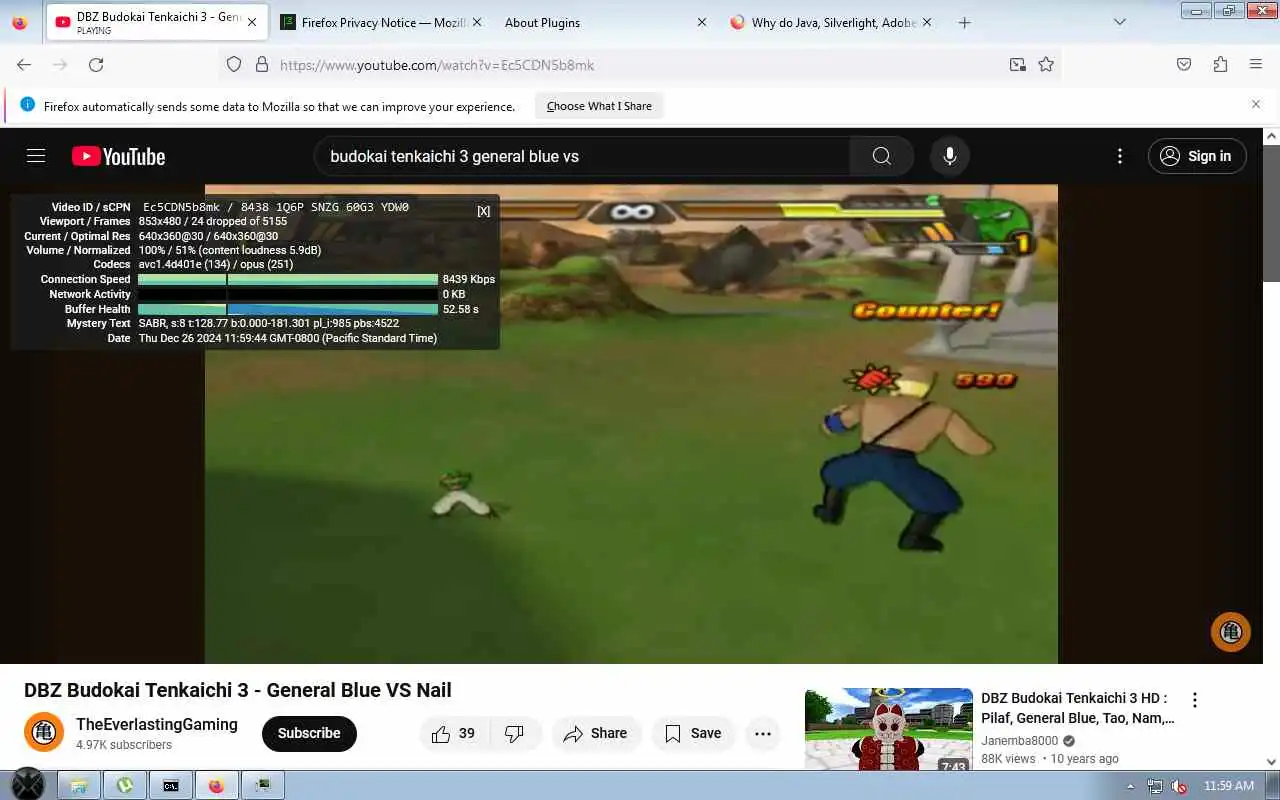Open options menu for the suggested video
The height and width of the screenshot is (800, 1280).
pyautogui.click(x=1194, y=700)
